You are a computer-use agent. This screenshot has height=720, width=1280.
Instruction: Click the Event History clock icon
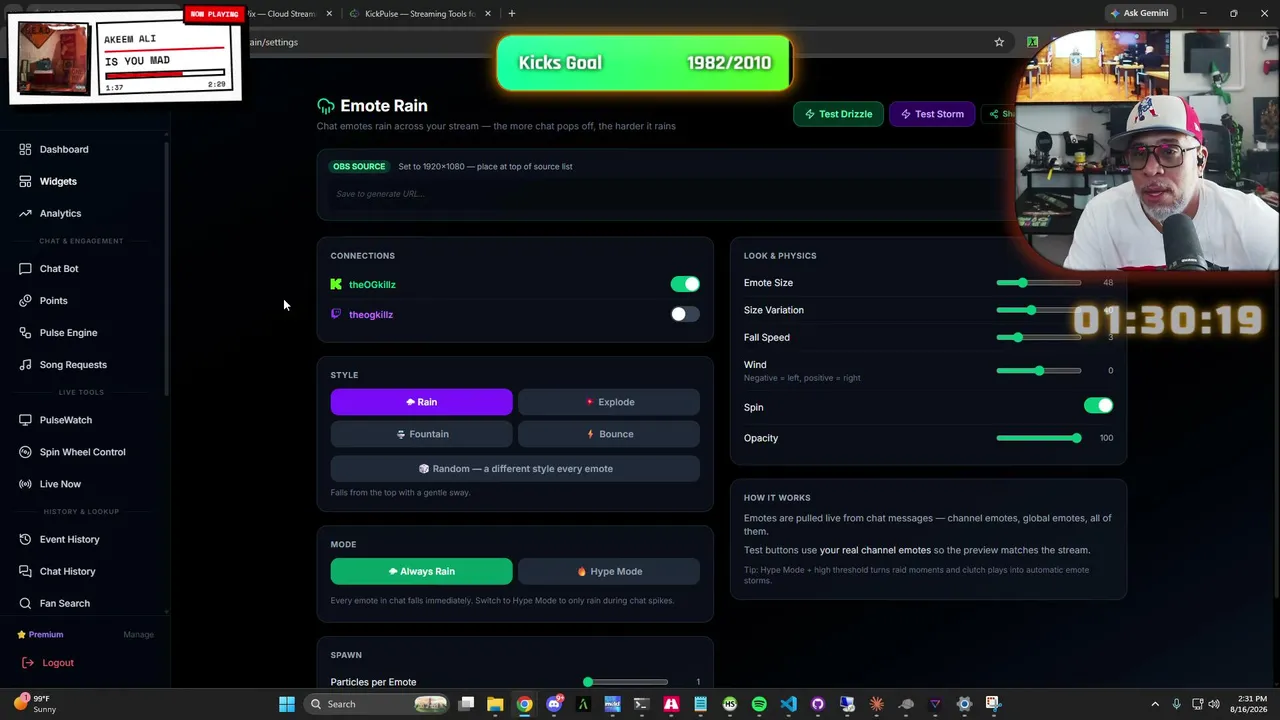click(25, 539)
